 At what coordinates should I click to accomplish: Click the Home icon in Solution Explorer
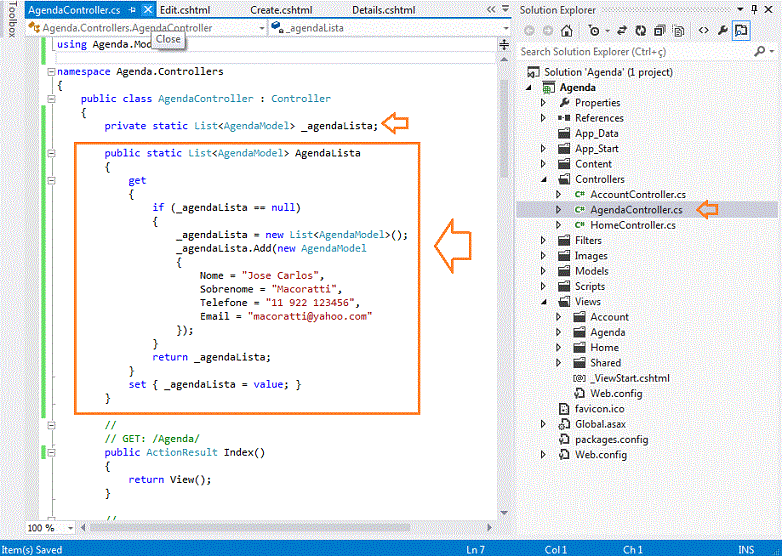tap(567, 31)
